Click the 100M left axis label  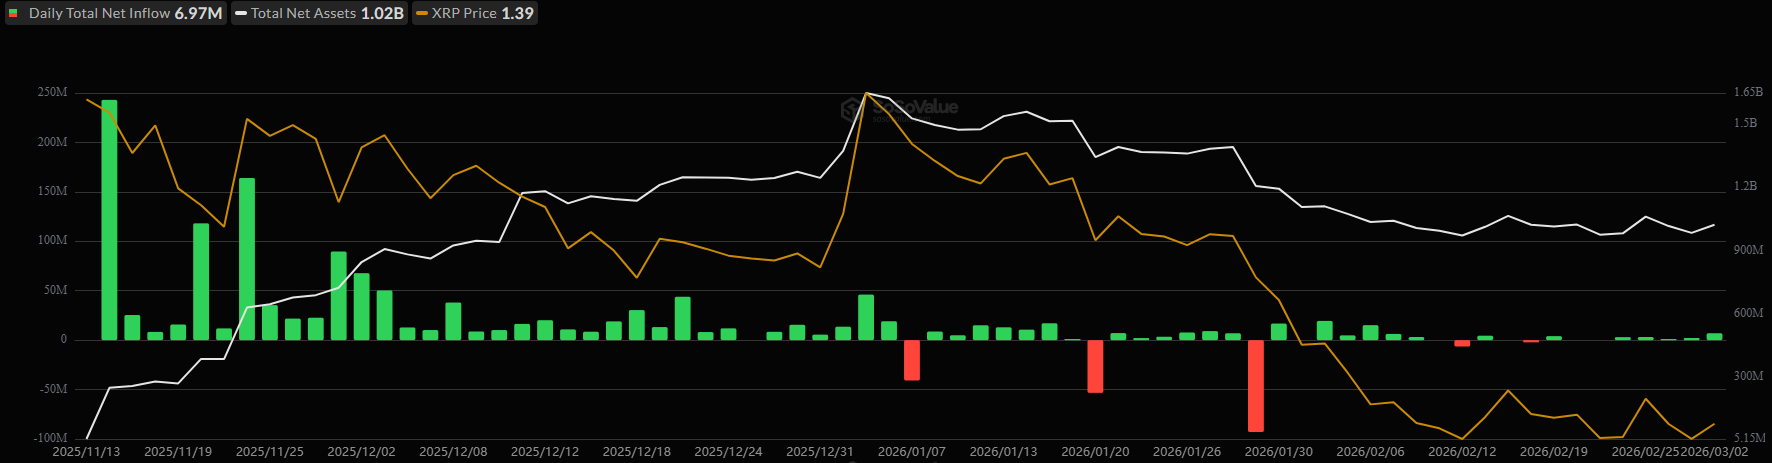(x=53, y=241)
